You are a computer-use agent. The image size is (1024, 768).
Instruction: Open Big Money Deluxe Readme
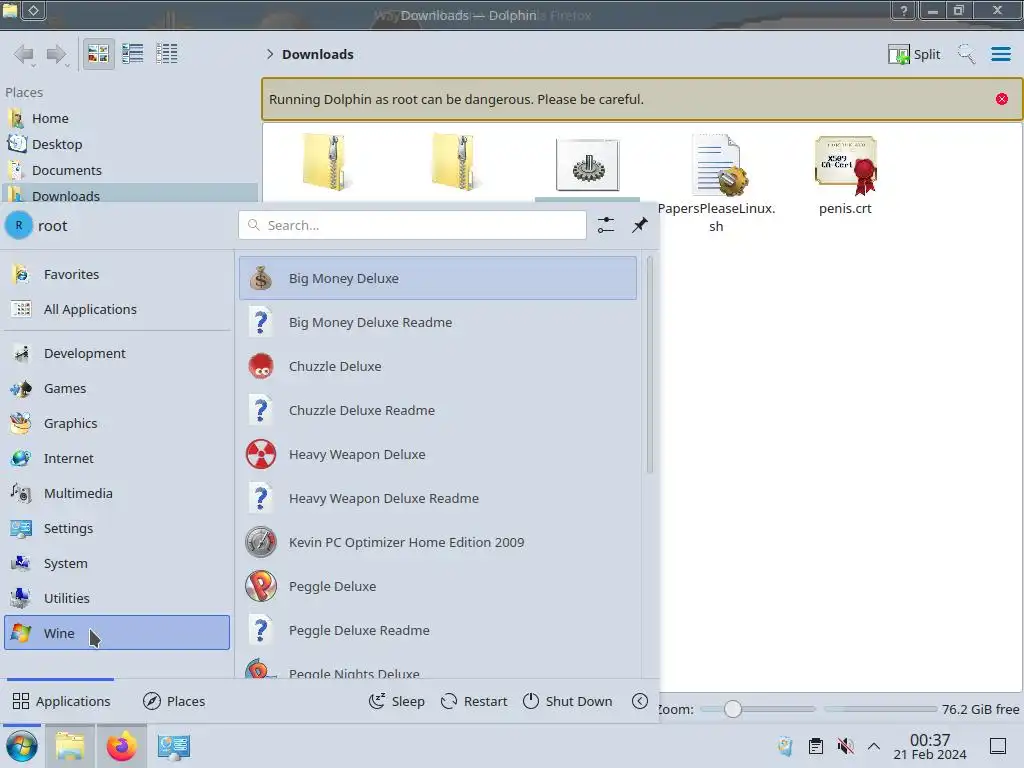coord(438,323)
